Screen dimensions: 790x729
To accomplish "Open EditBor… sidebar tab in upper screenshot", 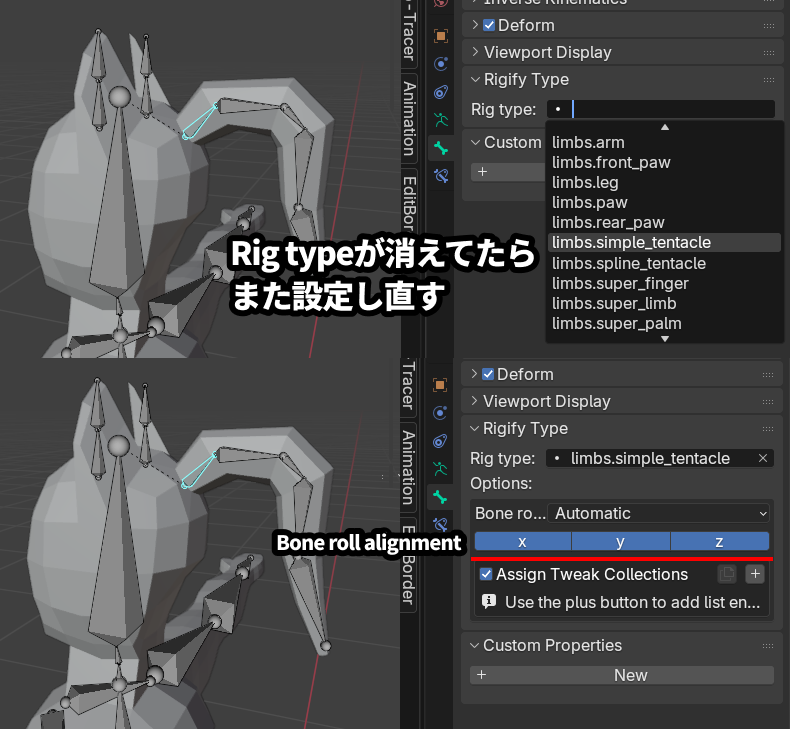I will (409, 202).
